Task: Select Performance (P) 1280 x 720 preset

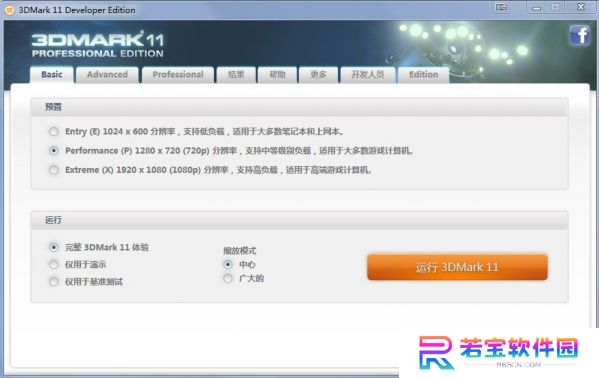Action: [54, 151]
